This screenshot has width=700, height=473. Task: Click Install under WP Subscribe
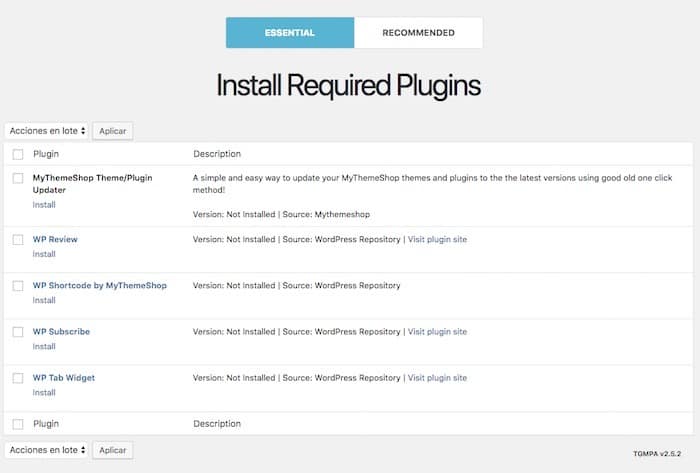(44, 346)
